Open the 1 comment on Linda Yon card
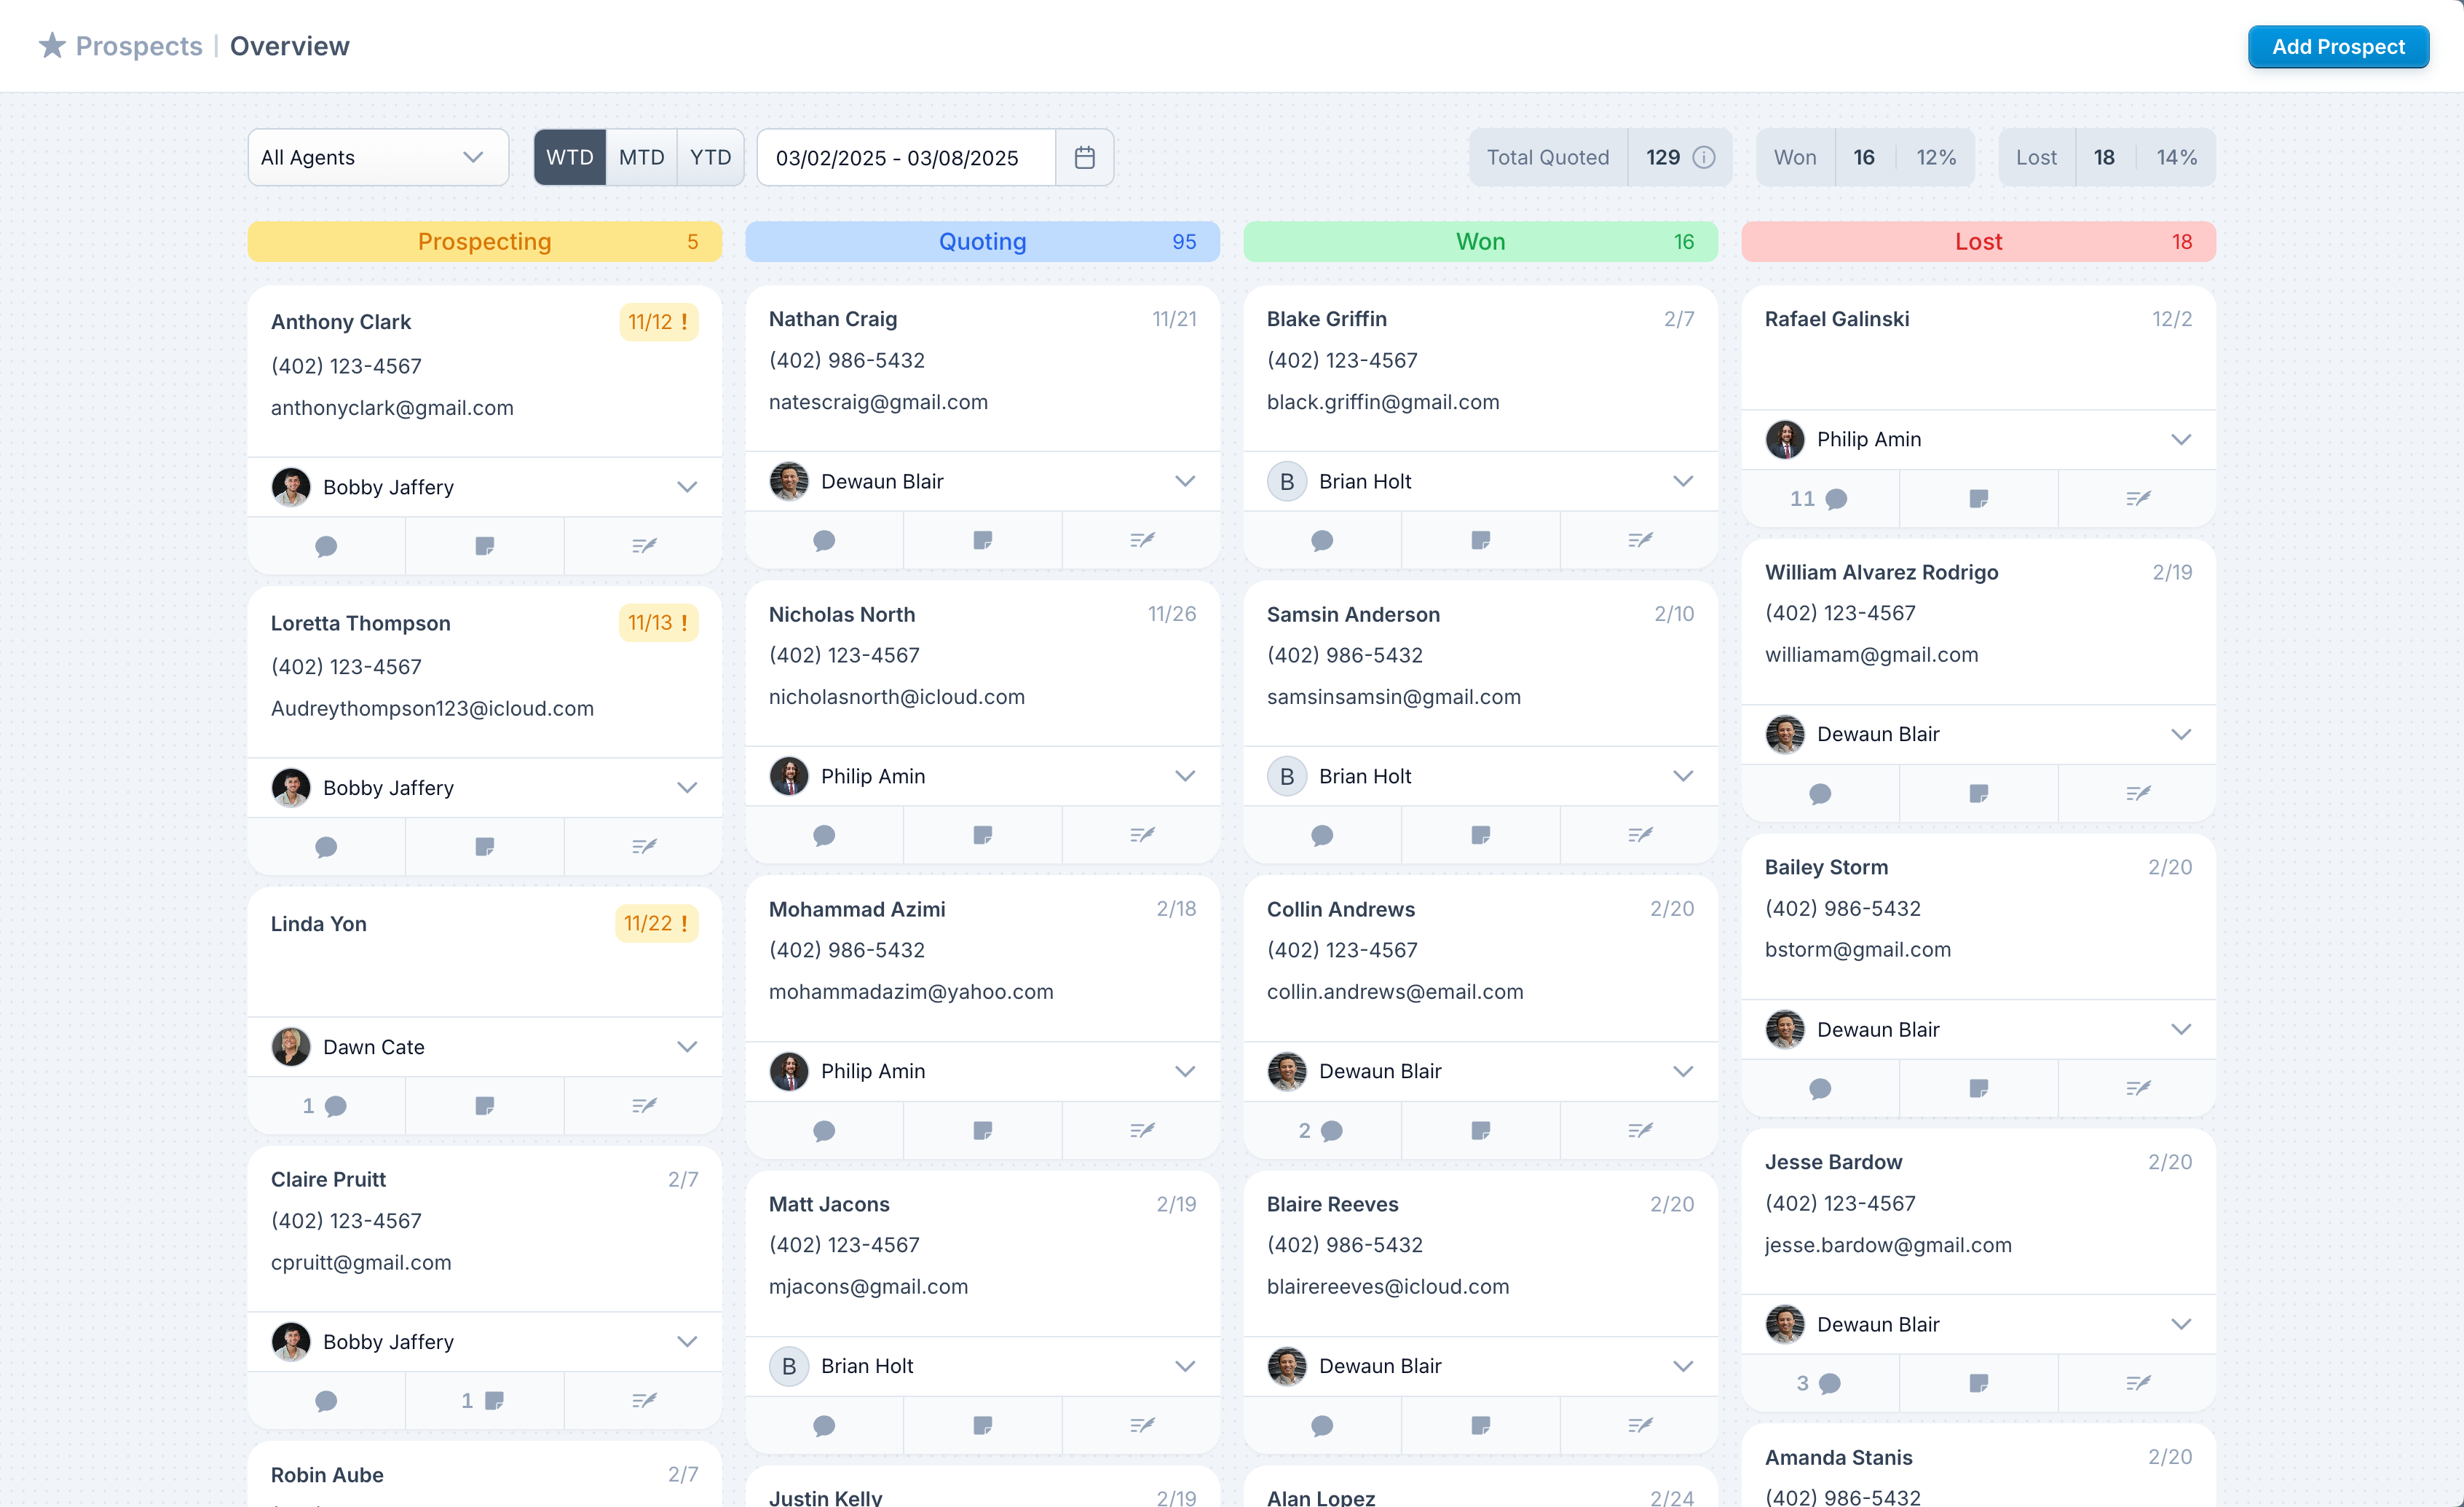 326,1106
